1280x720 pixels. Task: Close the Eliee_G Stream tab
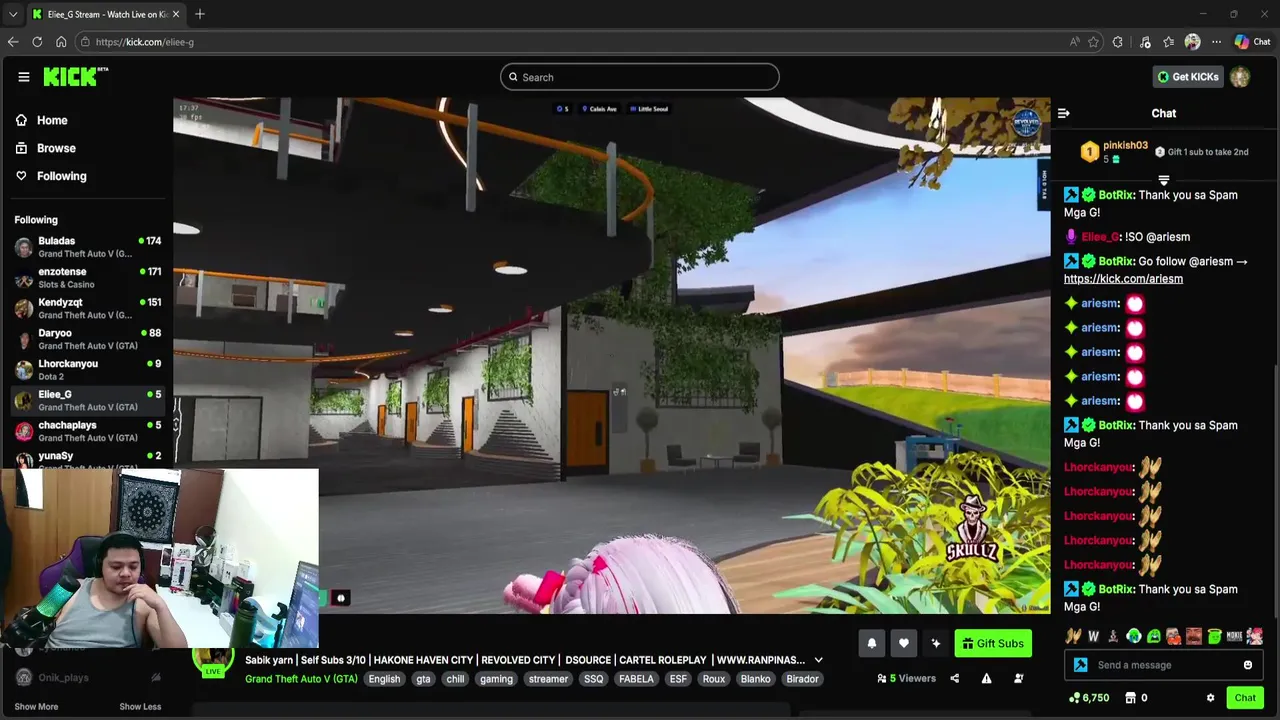176,14
